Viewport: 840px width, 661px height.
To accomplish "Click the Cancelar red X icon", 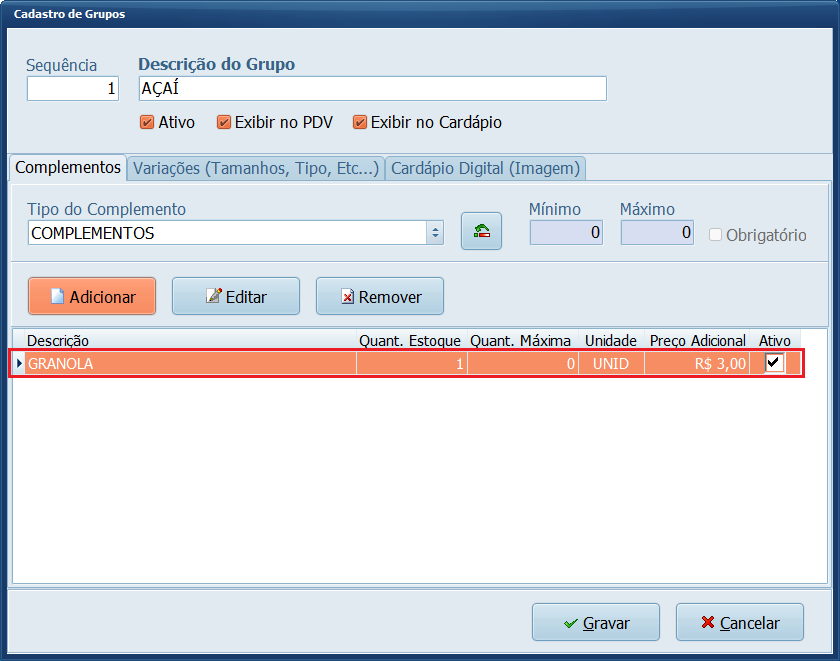I will click(x=710, y=622).
